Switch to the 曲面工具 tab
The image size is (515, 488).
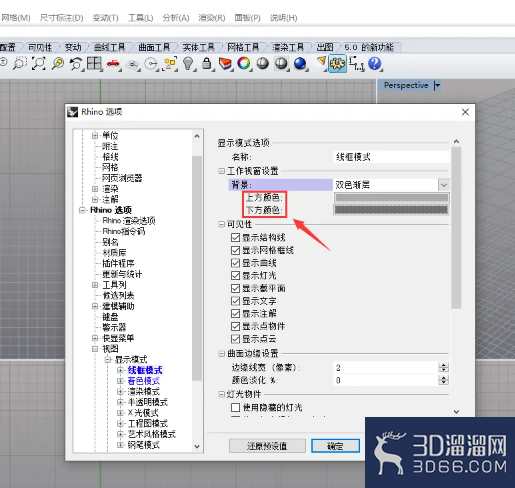point(154,47)
